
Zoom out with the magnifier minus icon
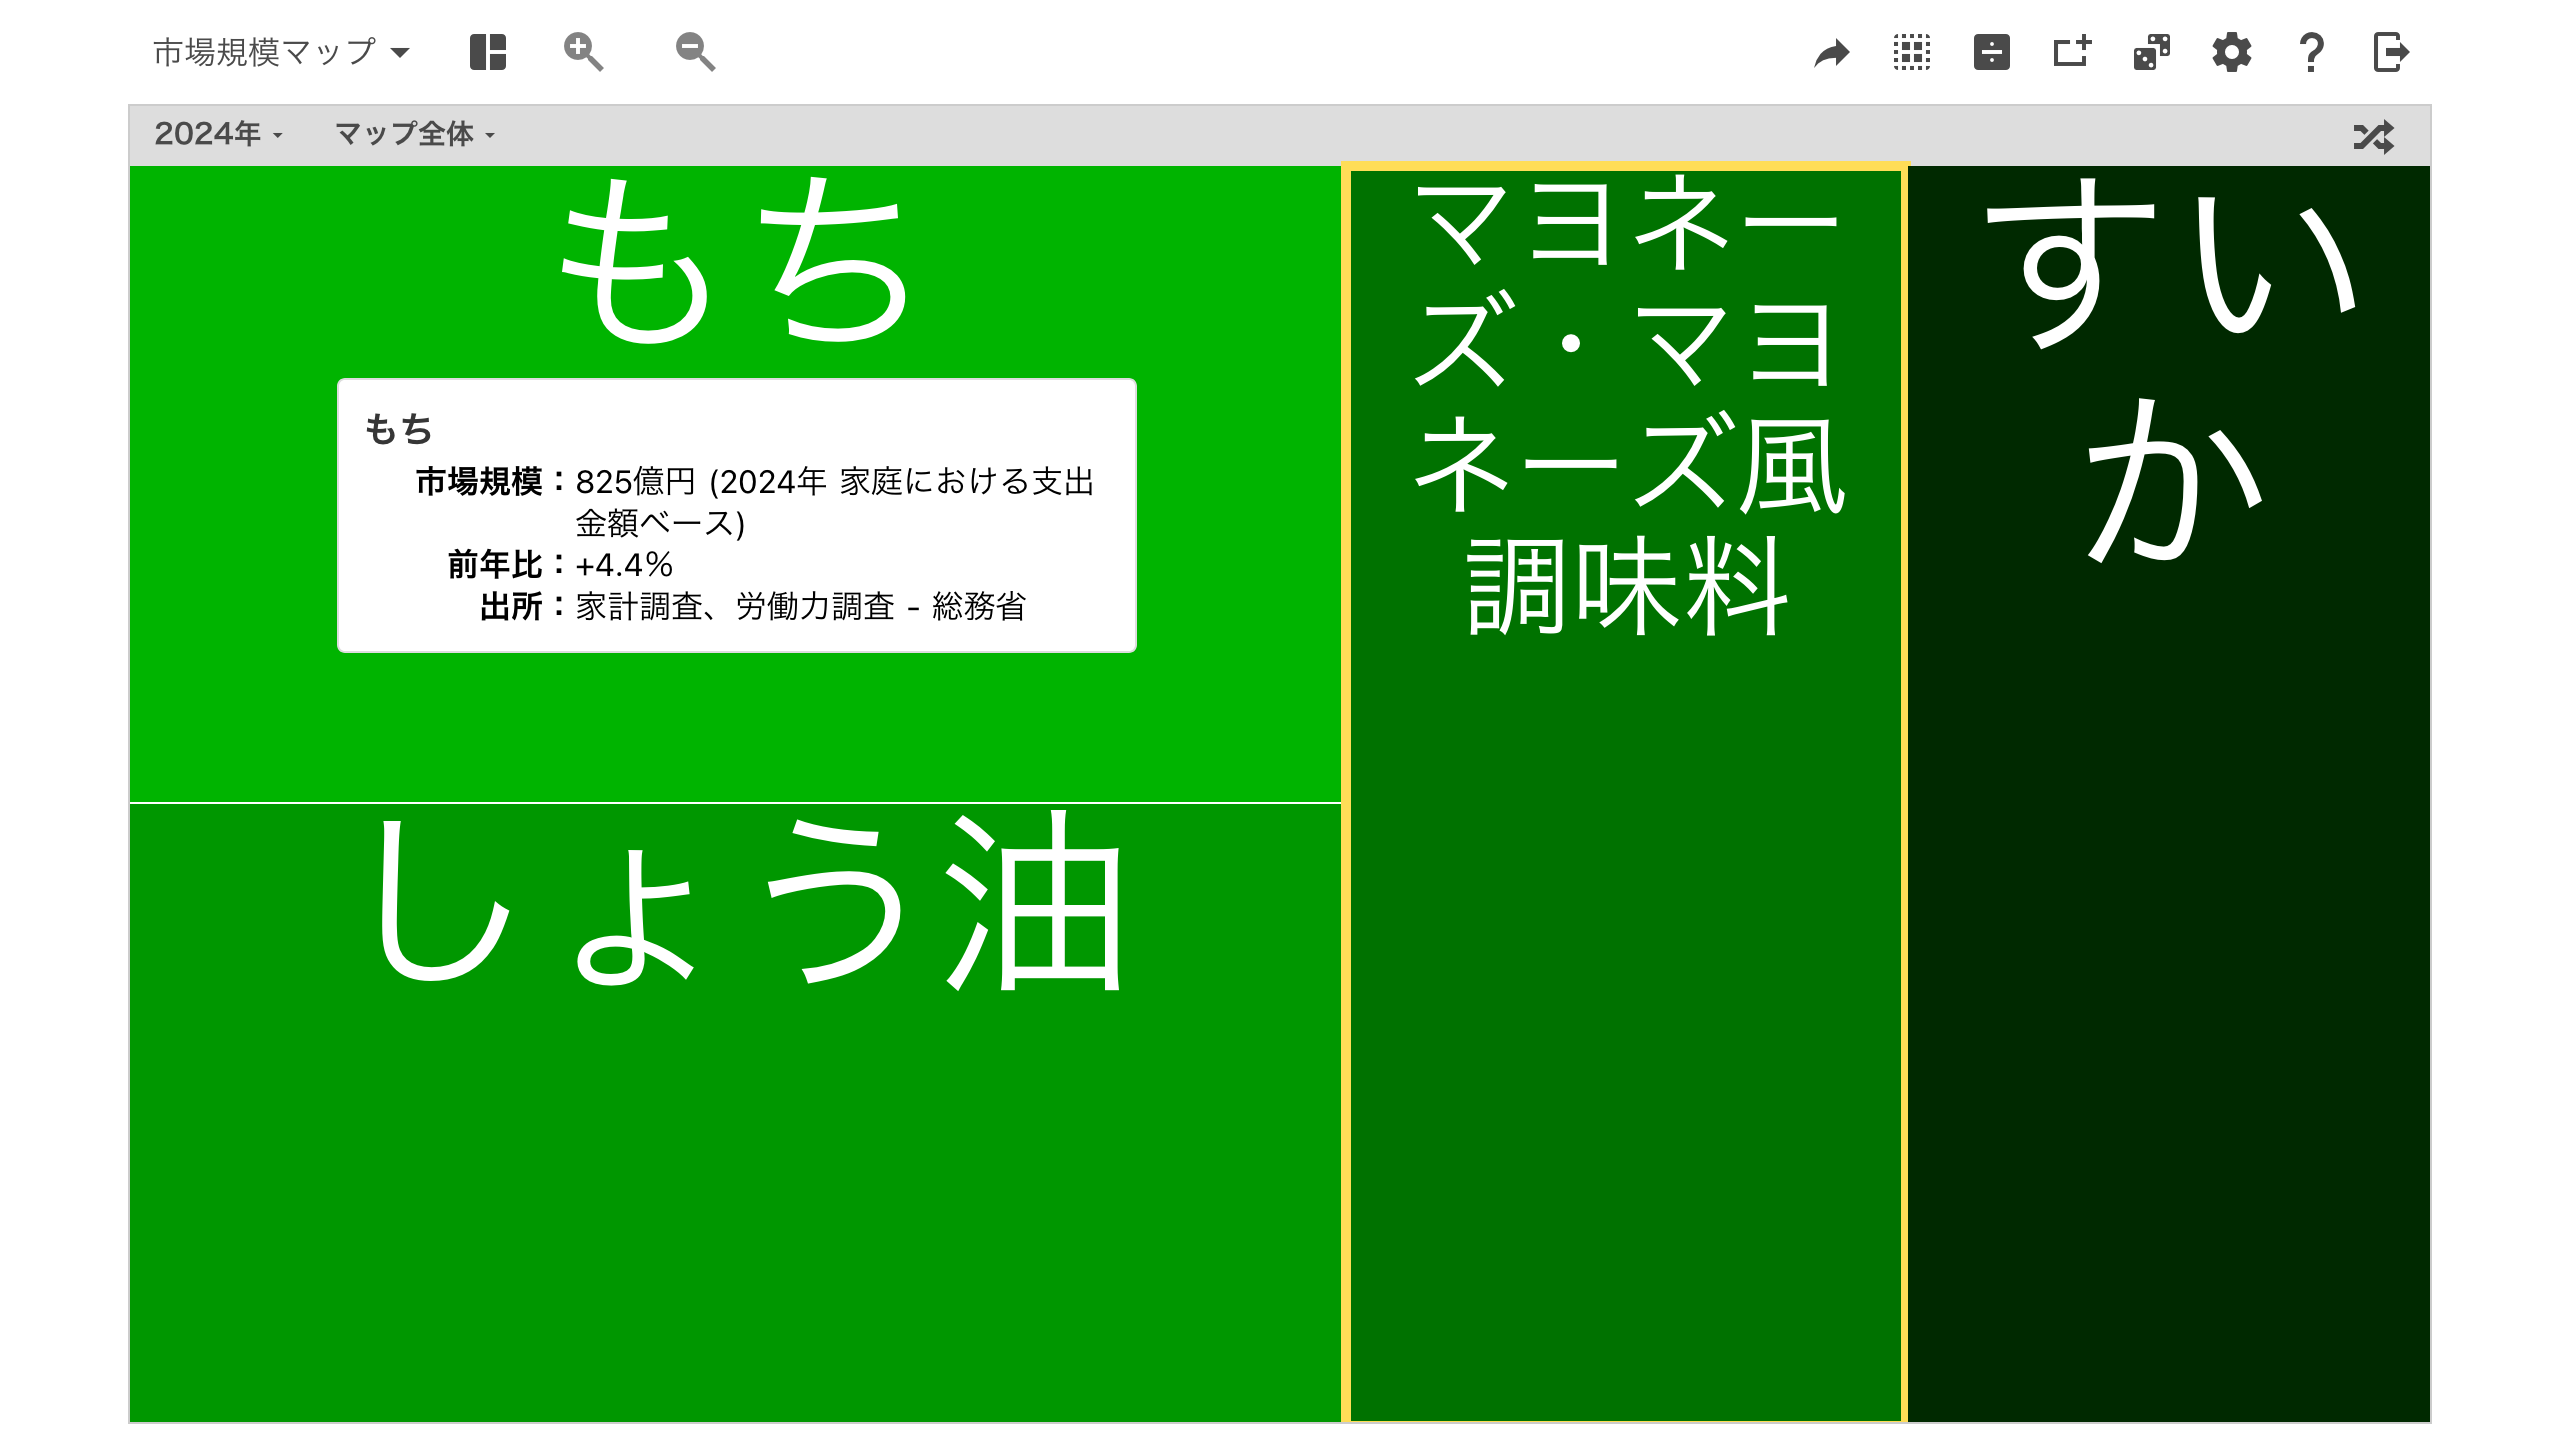pyautogui.click(x=695, y=52)
